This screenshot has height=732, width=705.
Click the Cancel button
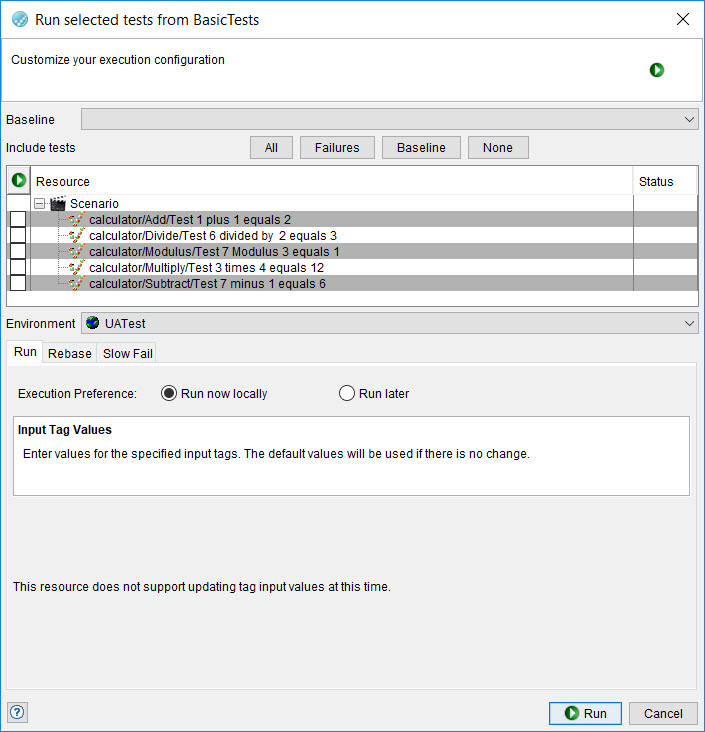click(663, 713)
